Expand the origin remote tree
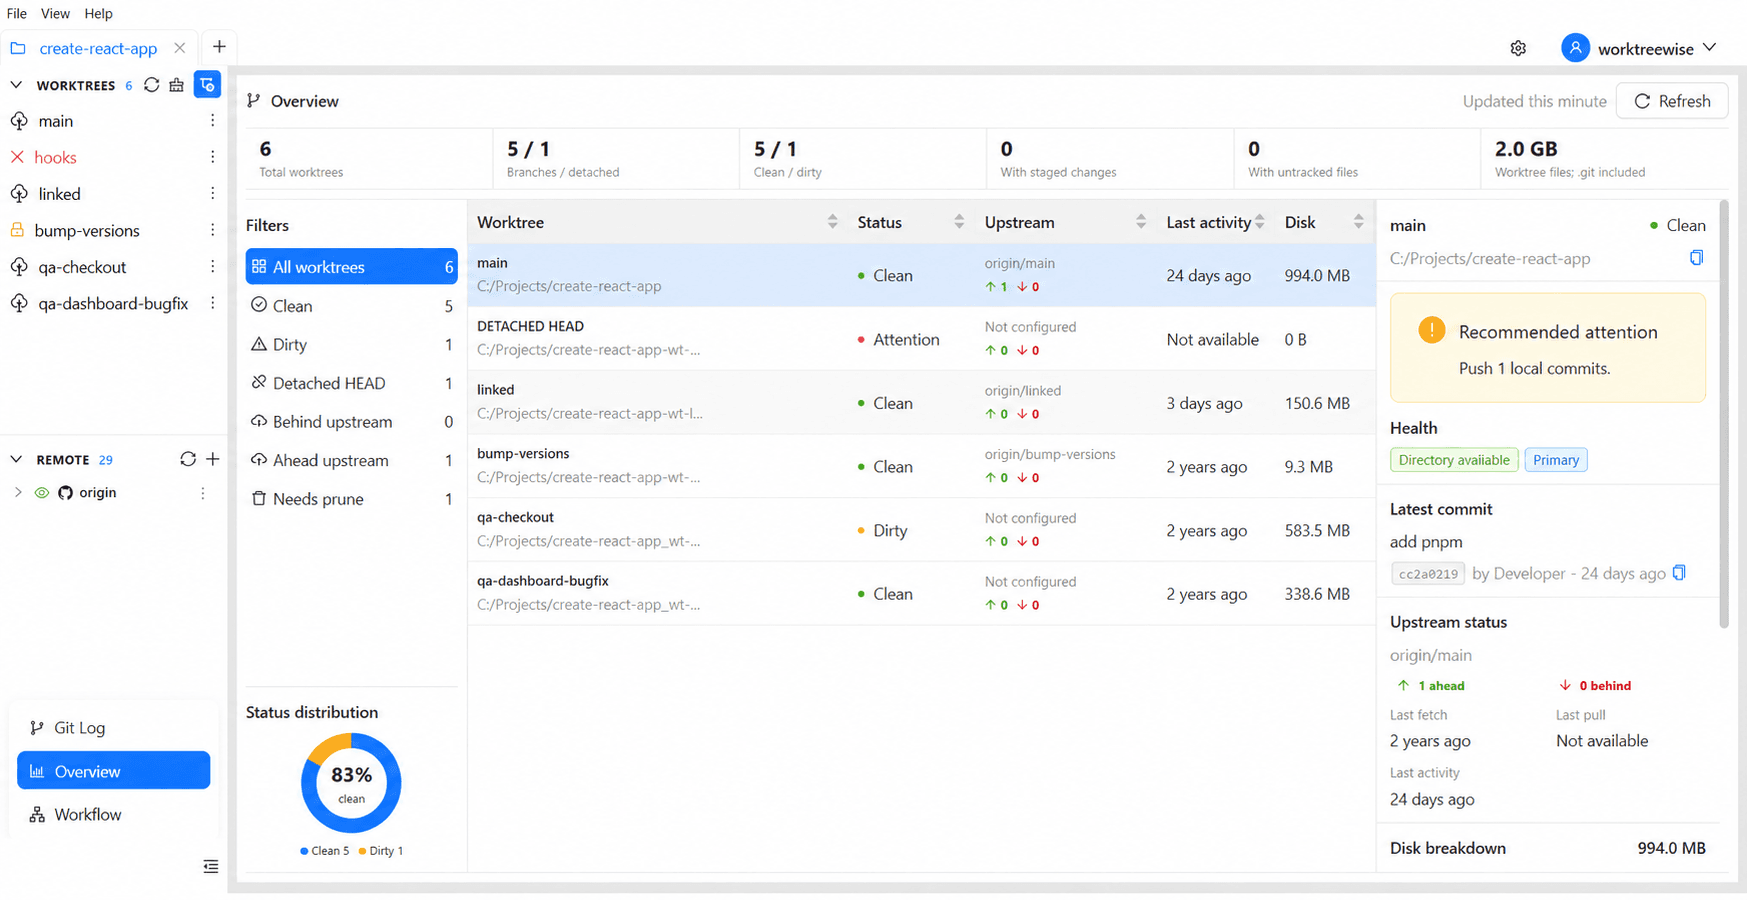The height and width of the screenshot is (900, 1747). (x=17, y=493)
